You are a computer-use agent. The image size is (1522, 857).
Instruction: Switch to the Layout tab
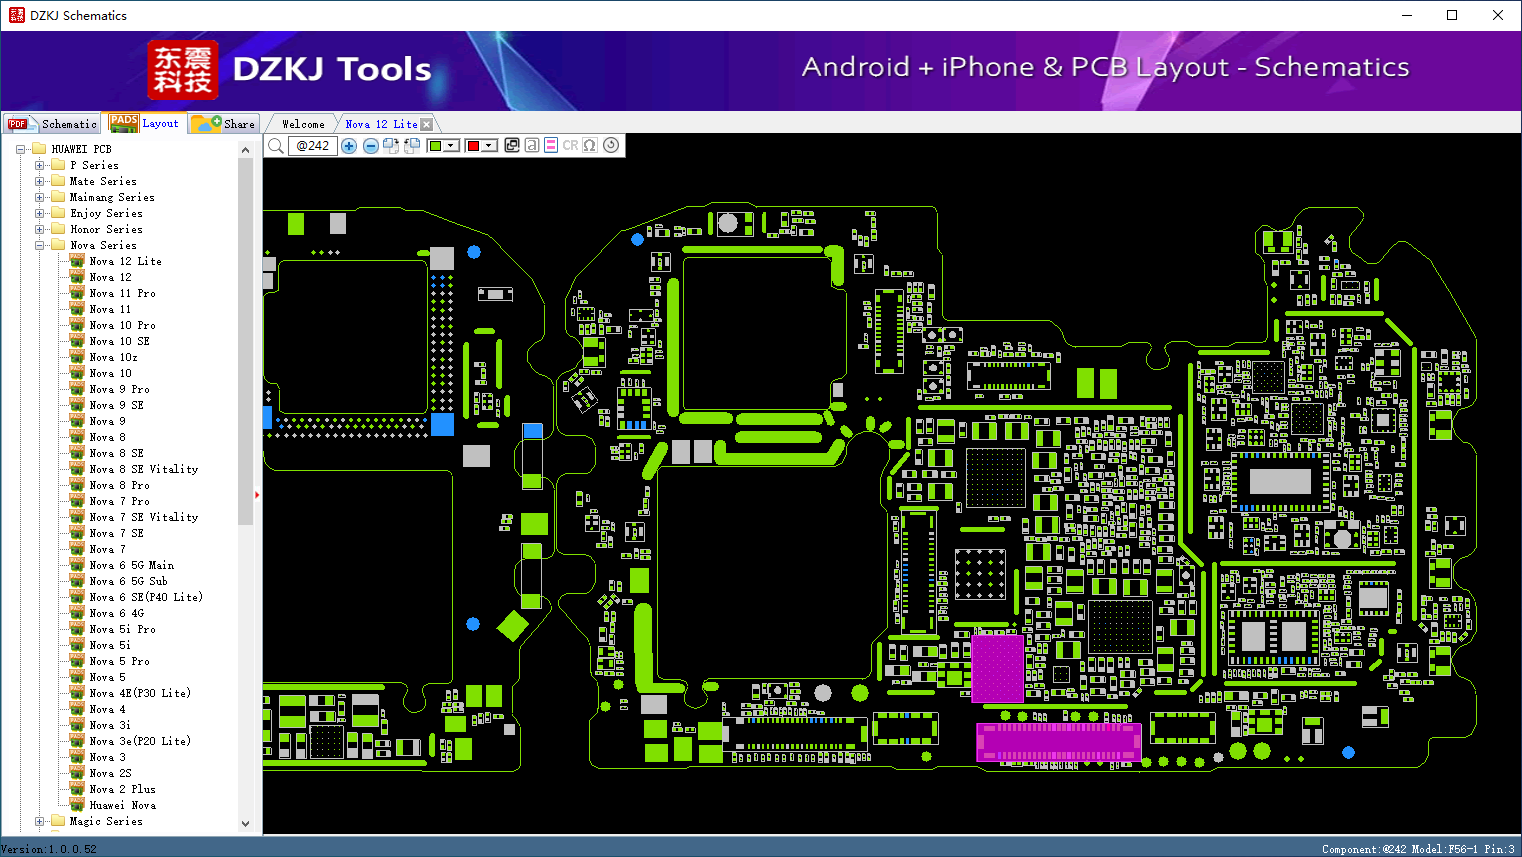tap(145, 123)
